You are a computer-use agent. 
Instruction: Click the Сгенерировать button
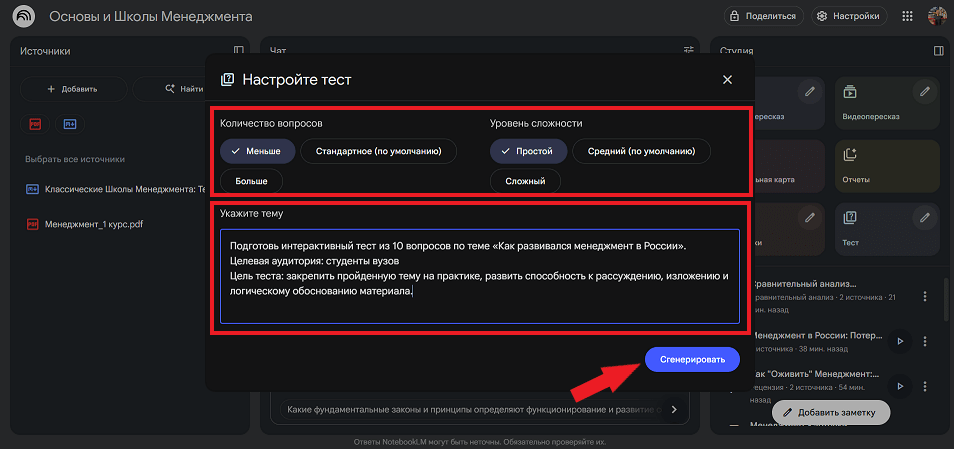click(x=692, y=360)
